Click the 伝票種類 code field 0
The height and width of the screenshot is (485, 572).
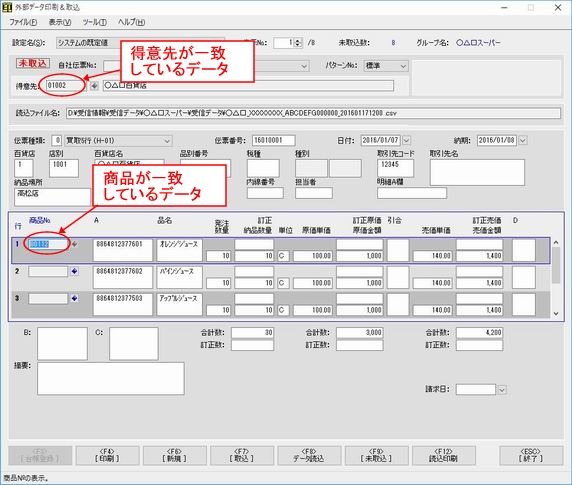pos(57,140)
